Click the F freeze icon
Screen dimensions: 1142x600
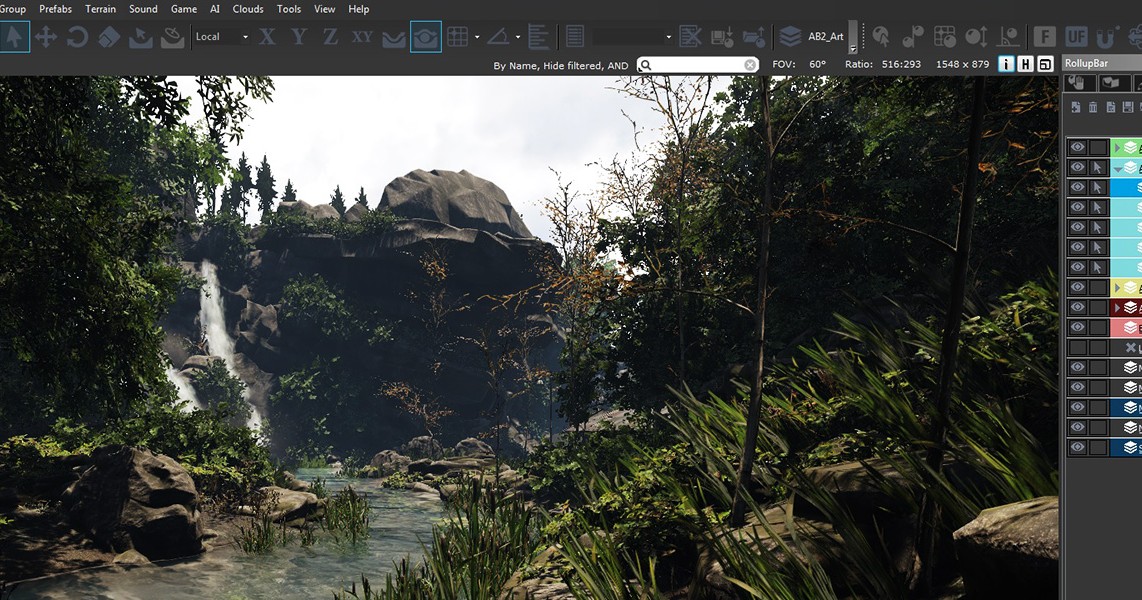point(1044,36)
